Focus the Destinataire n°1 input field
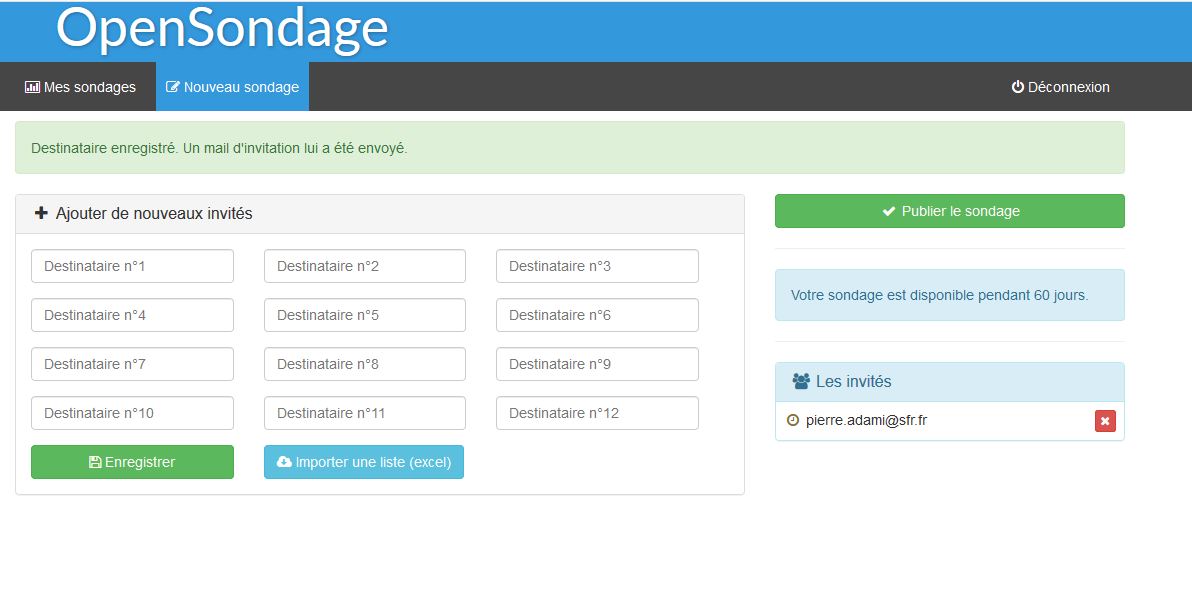The height and width of the screenshot is (593, 1192). pos(132,266)
